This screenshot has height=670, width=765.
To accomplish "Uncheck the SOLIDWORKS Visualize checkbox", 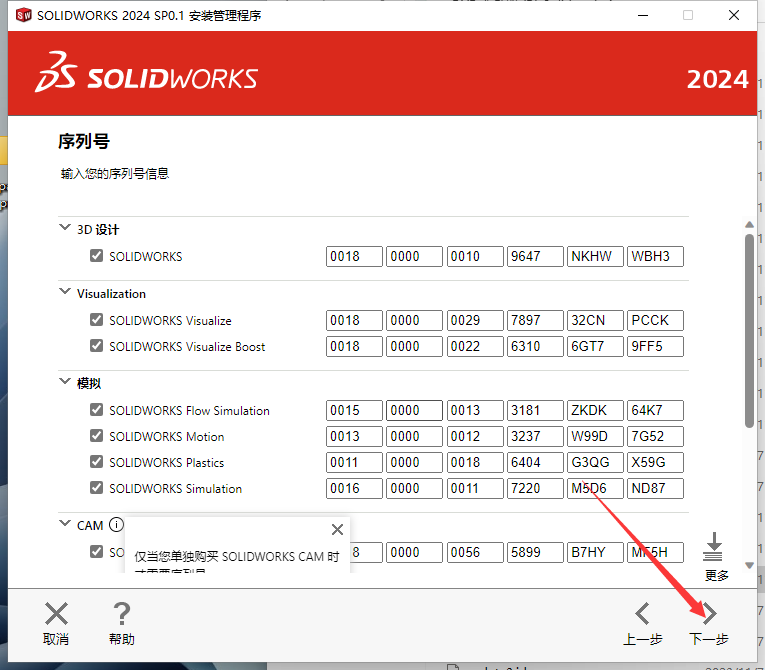I will [x=97, y=320].
